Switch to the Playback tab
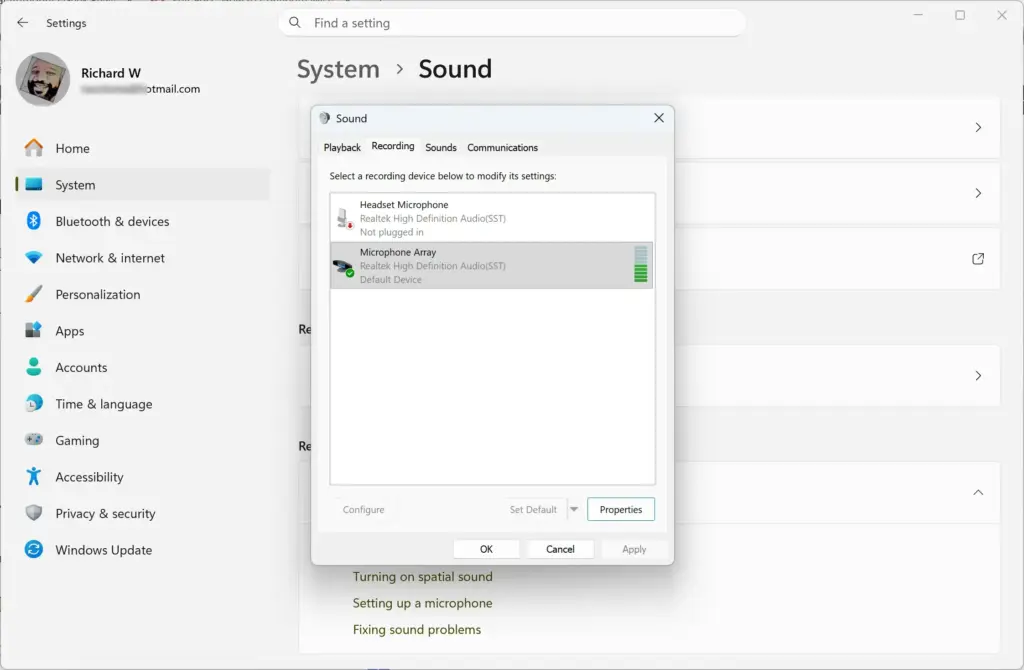The image size is (1024, 670). click(x=342, y=148)
